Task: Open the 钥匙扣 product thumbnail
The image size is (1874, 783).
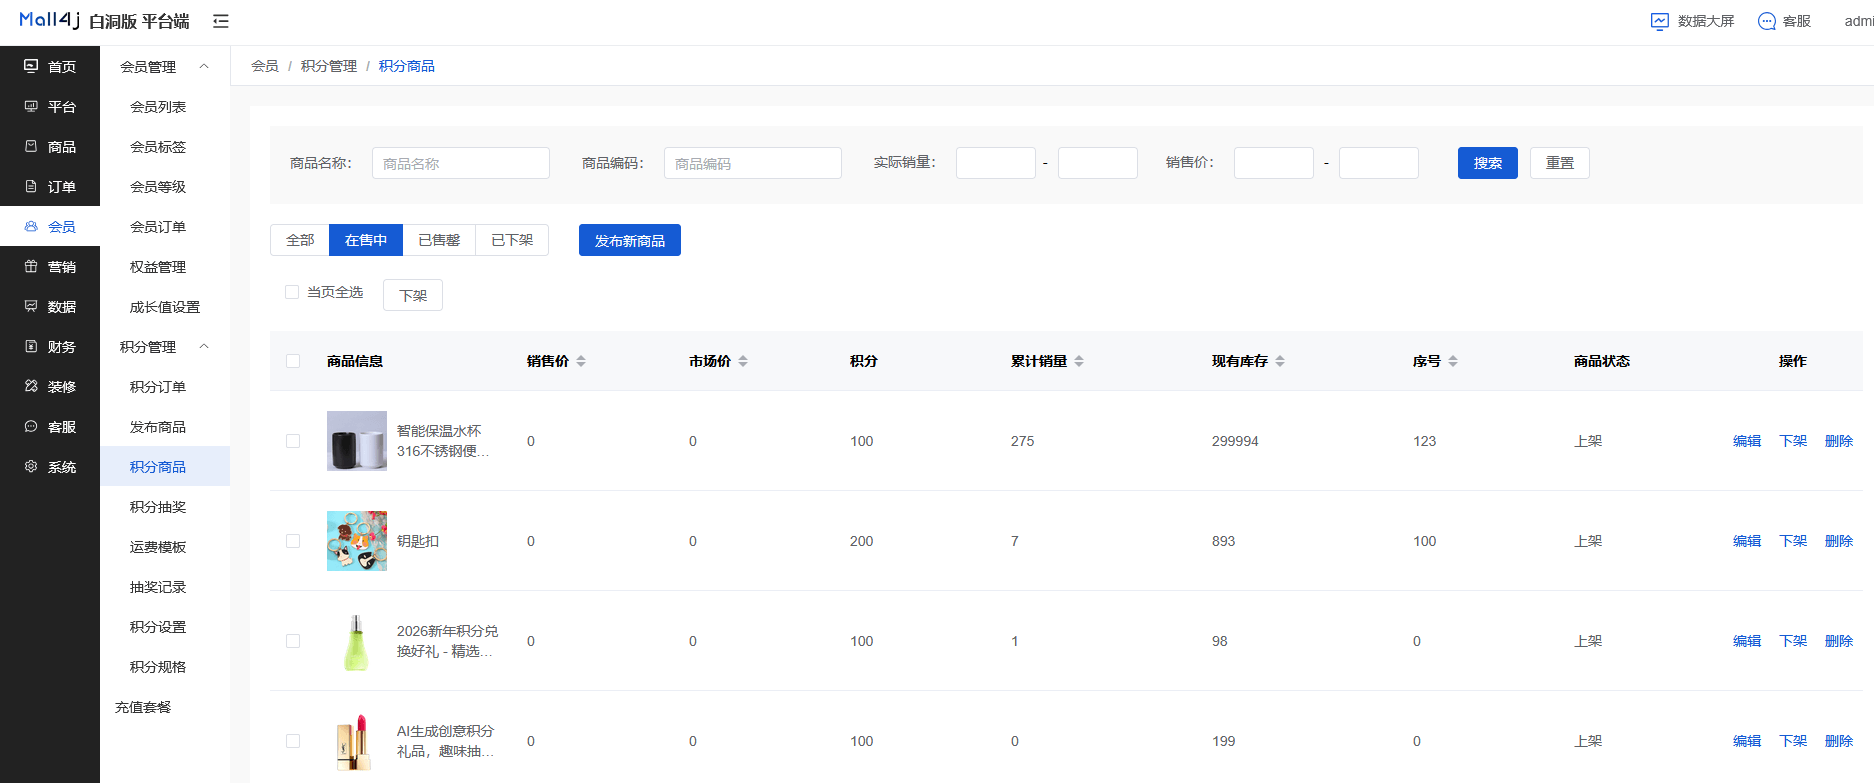Action: (357, 541)
